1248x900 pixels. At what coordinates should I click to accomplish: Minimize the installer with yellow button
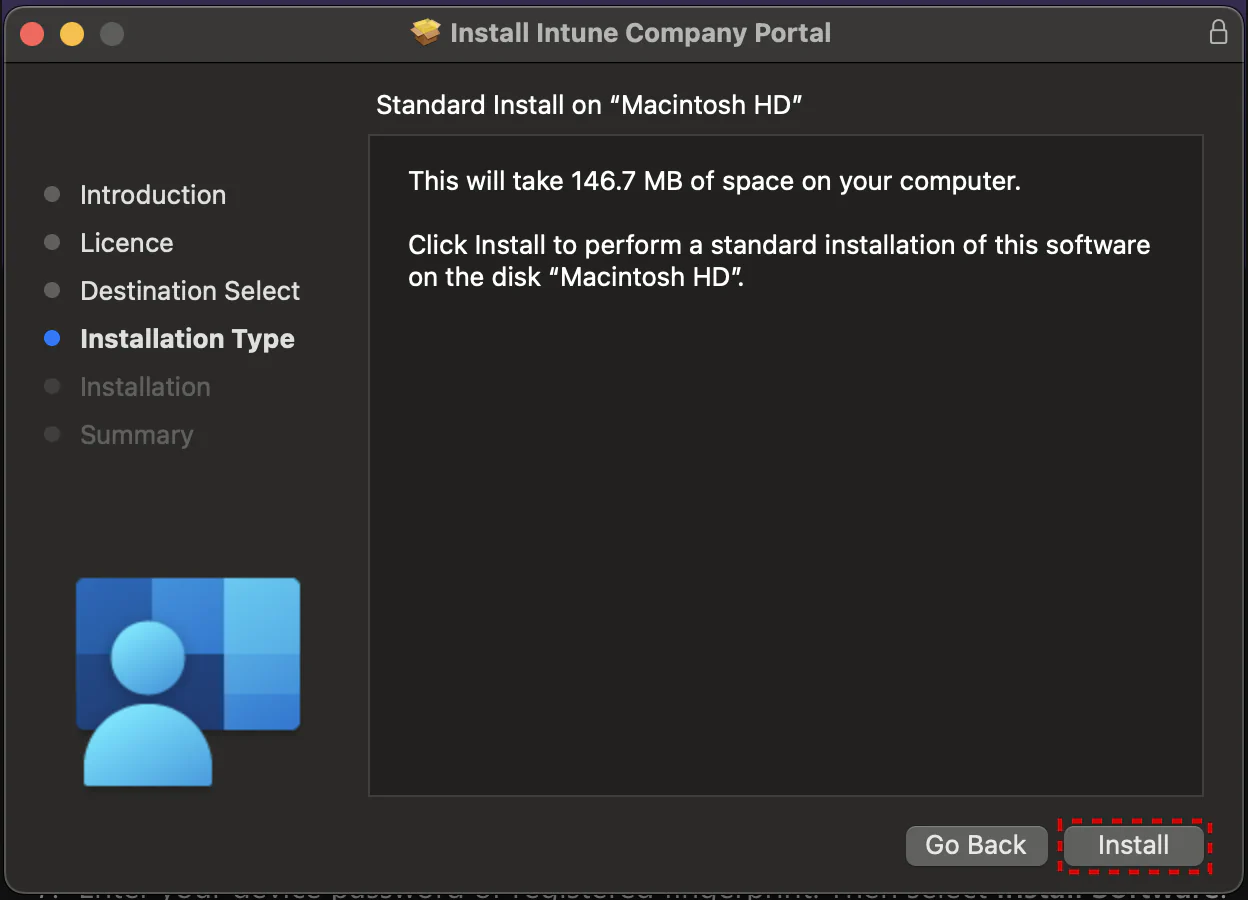(72, 34)
